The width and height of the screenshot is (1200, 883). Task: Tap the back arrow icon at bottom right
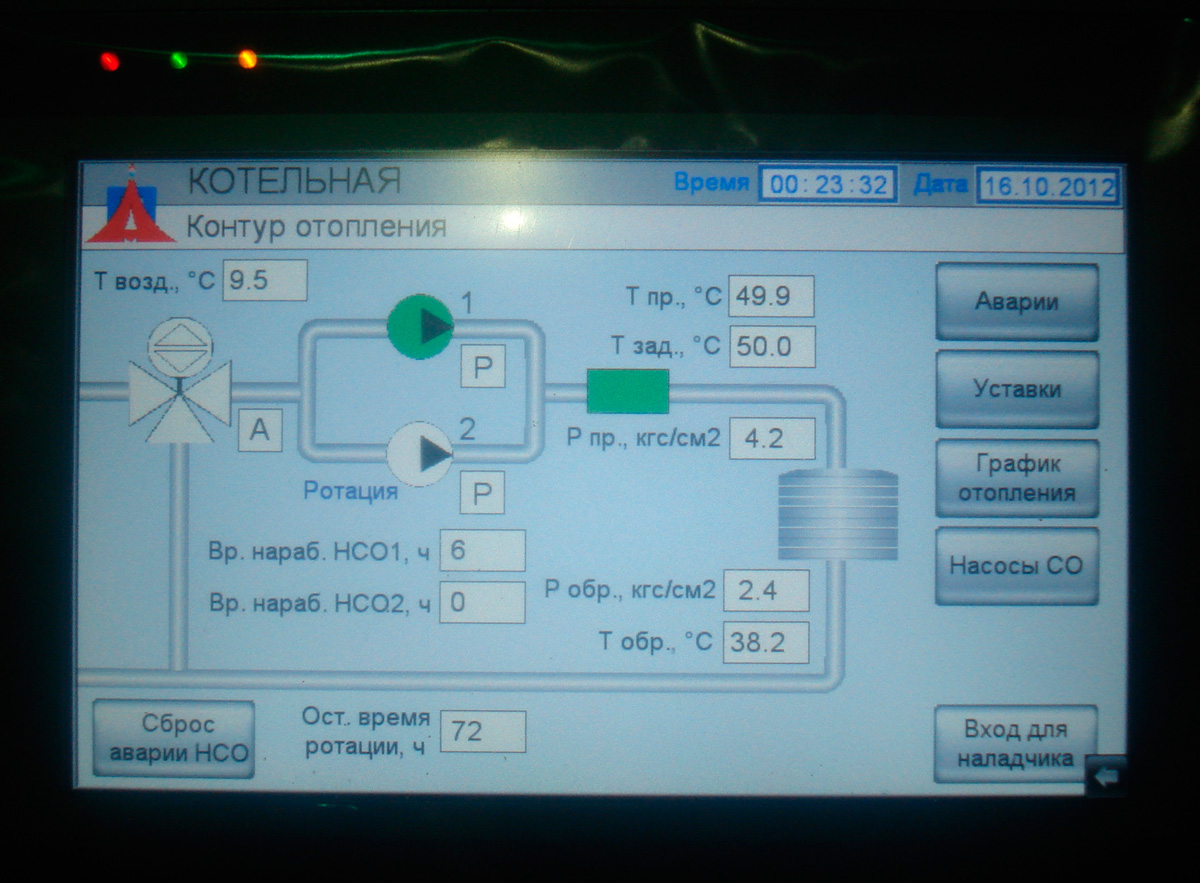pyautogui.click(x=1104, y=777)
